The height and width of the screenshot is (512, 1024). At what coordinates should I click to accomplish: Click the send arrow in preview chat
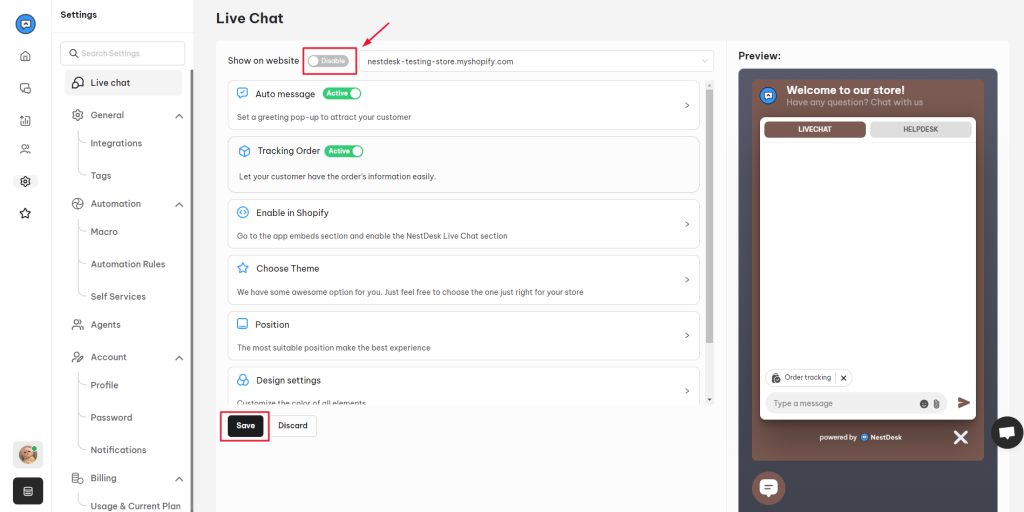(x=963, y=403)
